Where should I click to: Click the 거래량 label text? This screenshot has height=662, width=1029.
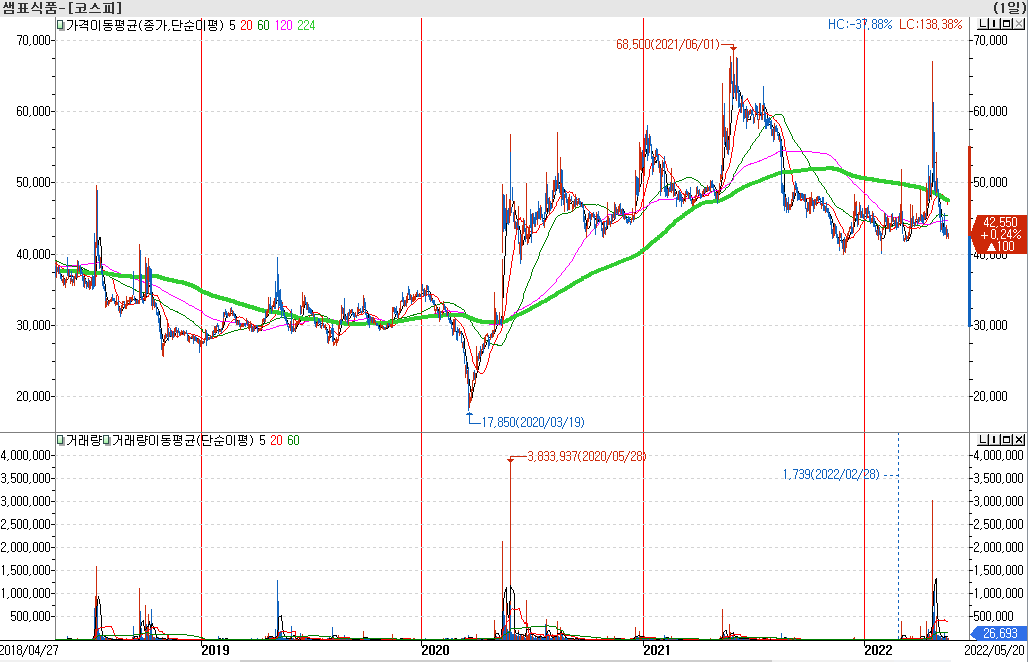click(83, 440)
